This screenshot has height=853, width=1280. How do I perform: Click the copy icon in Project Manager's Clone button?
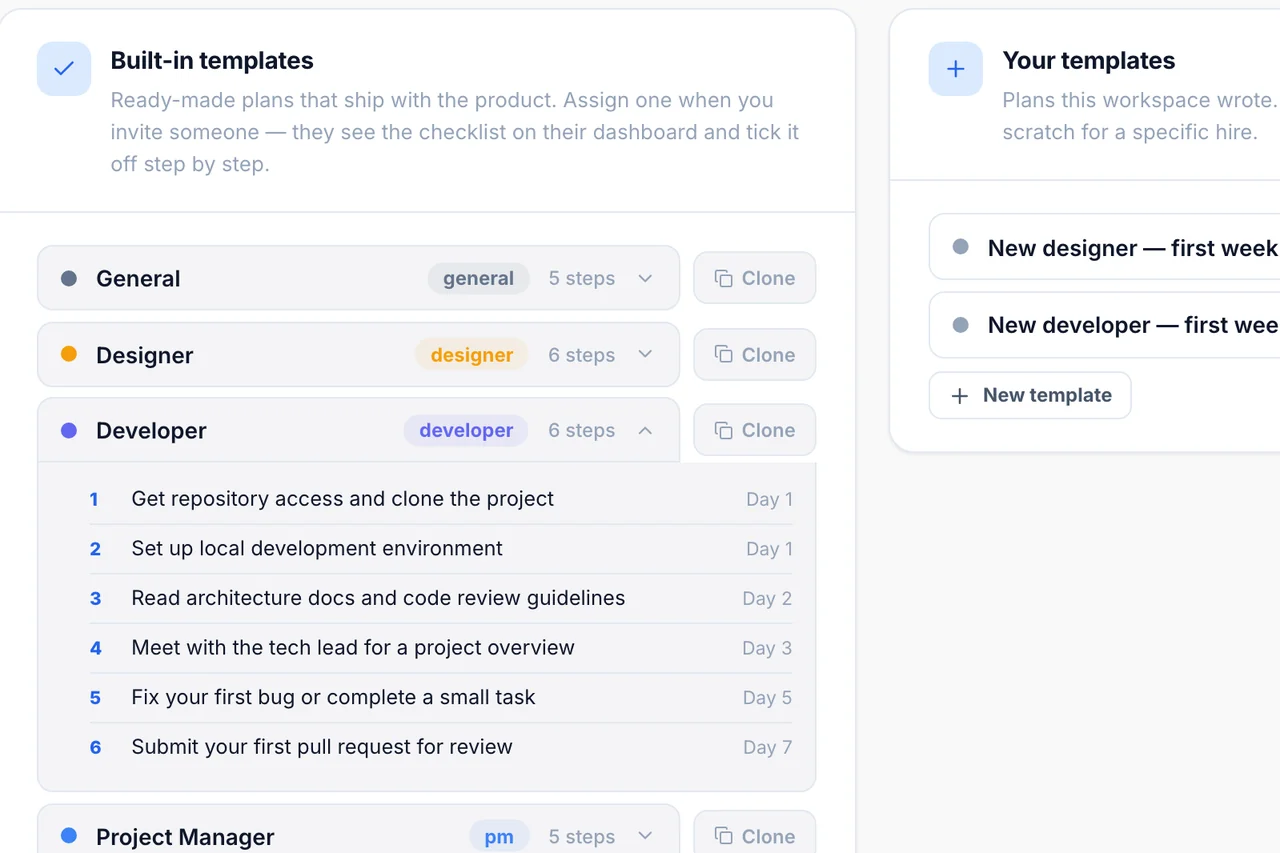coord(724,836)
